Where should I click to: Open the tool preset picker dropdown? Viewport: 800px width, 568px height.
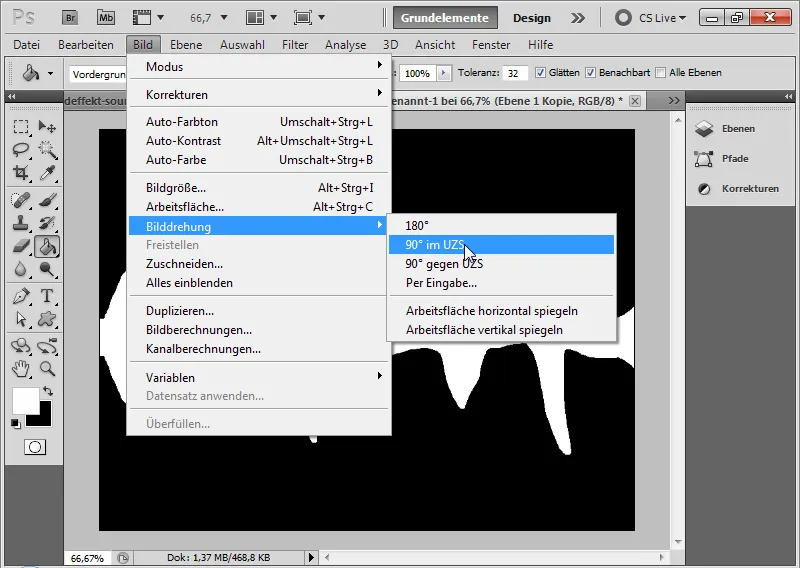[x=50, y=73]
